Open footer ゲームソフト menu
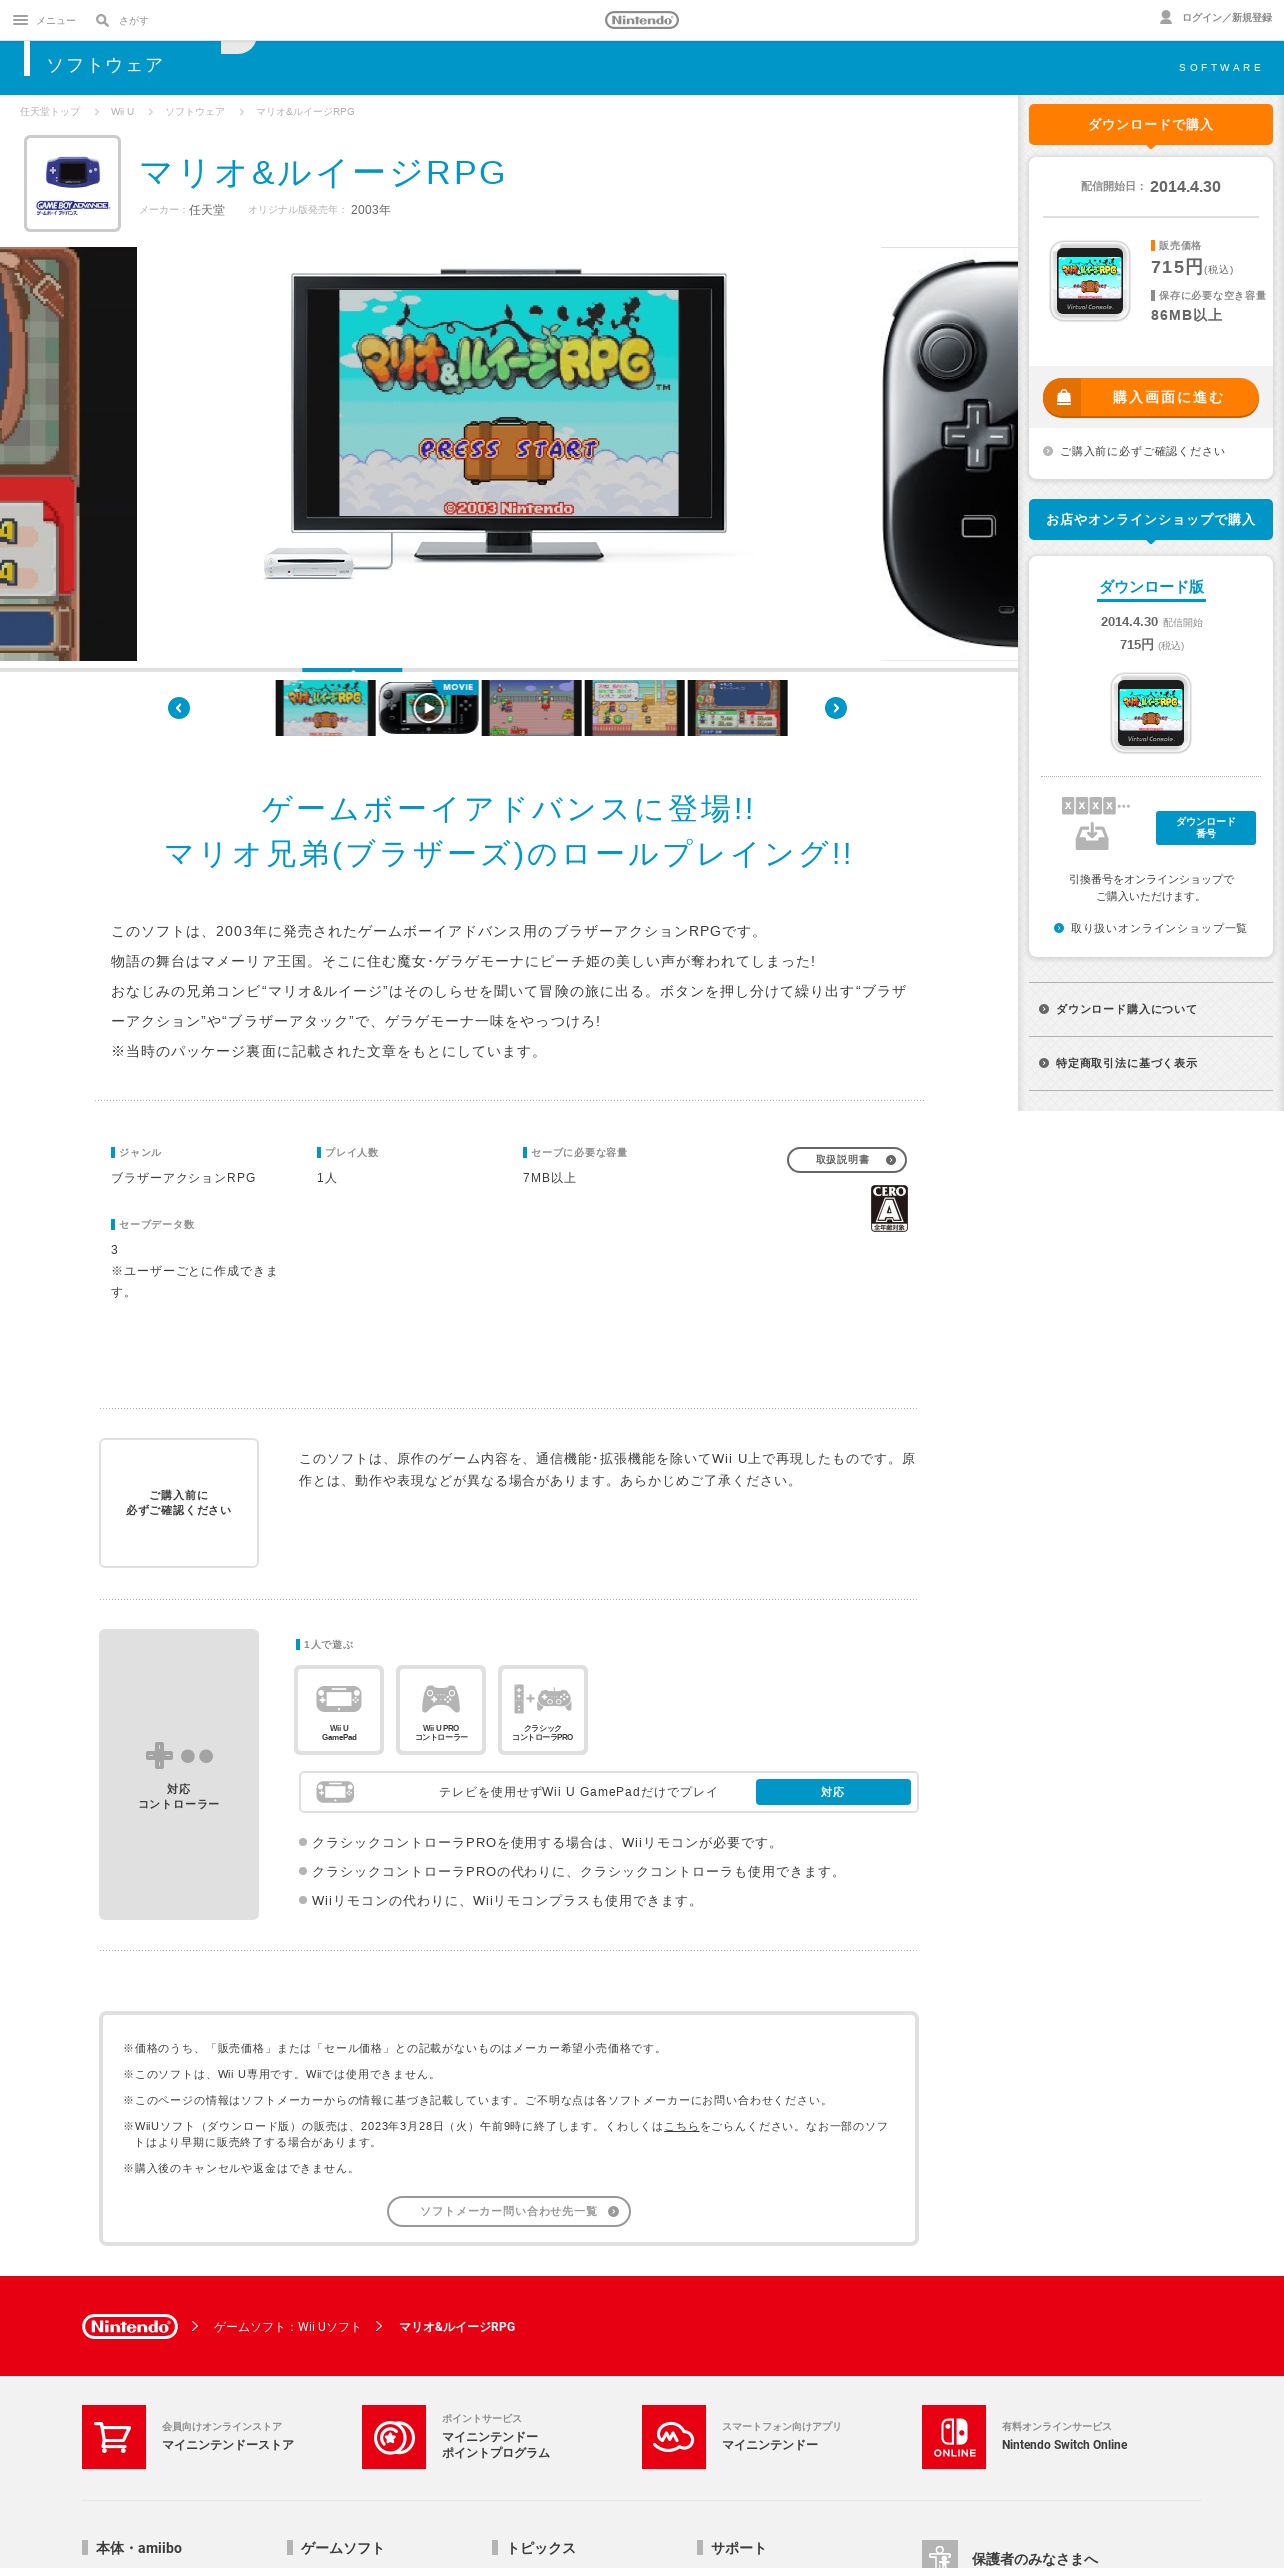The width and height of the screenshot is (1284, 2568). [342, 2548]
